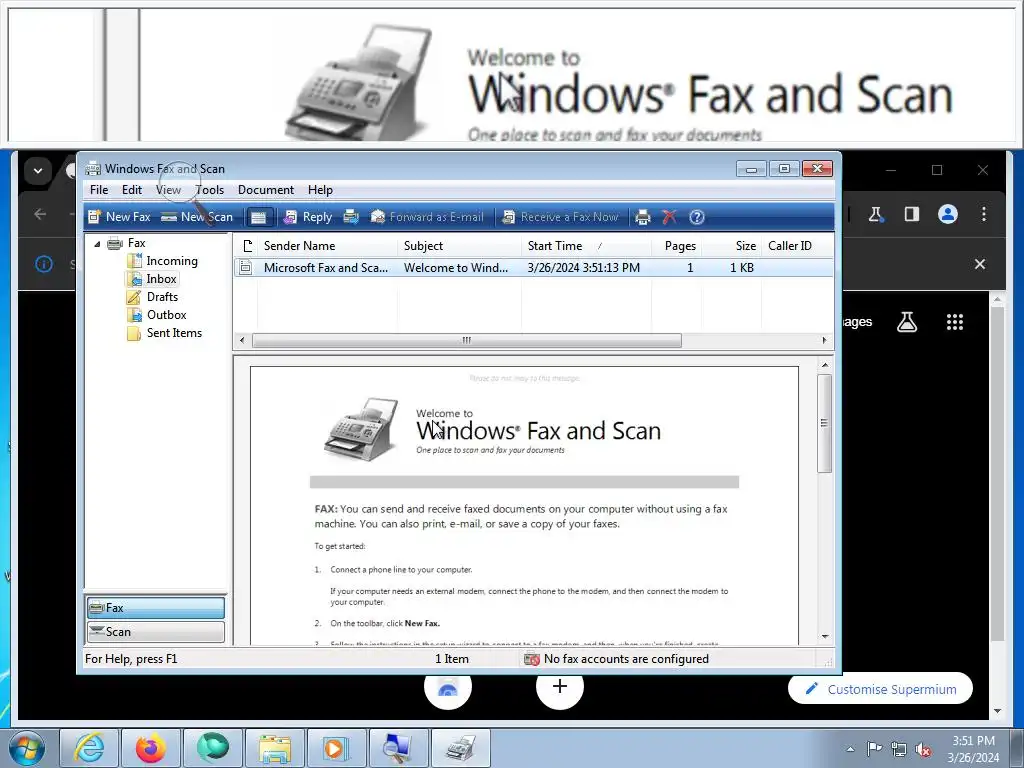This screenshot has width=1024, height=768.
Task: Click the red Delete icon in the toolbar
Action: (x=669, y=217)
